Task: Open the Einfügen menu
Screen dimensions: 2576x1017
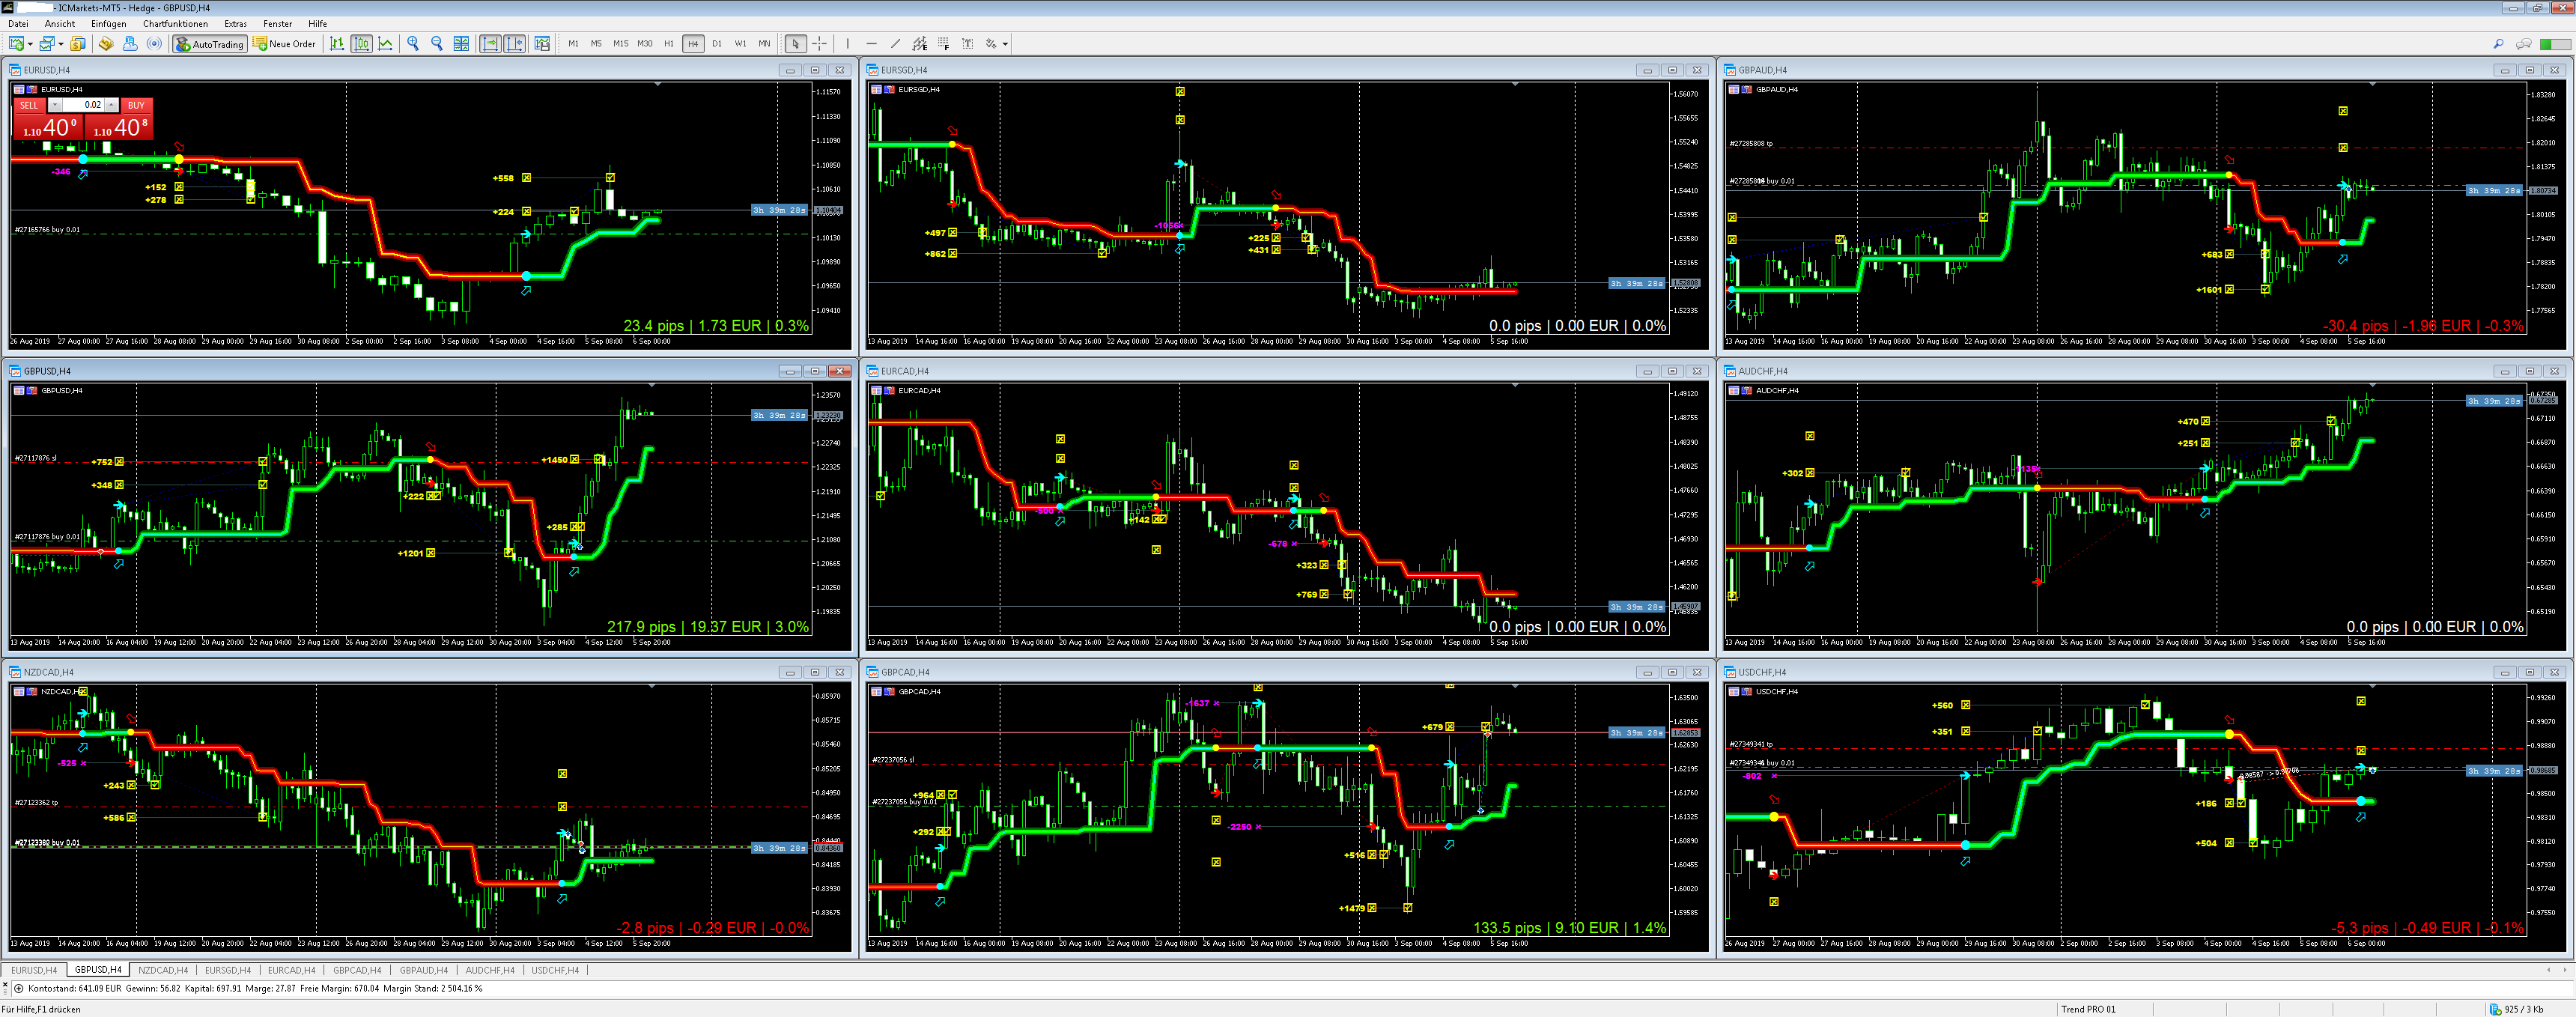Action: tap(109, 24)
